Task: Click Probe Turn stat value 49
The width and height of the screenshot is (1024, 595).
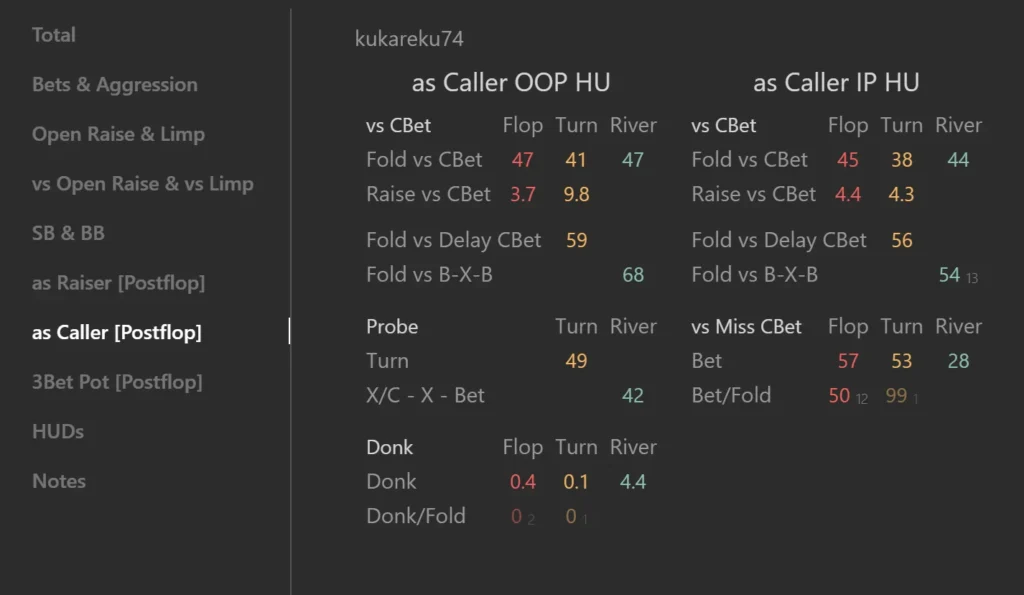Action: point(576,361)
